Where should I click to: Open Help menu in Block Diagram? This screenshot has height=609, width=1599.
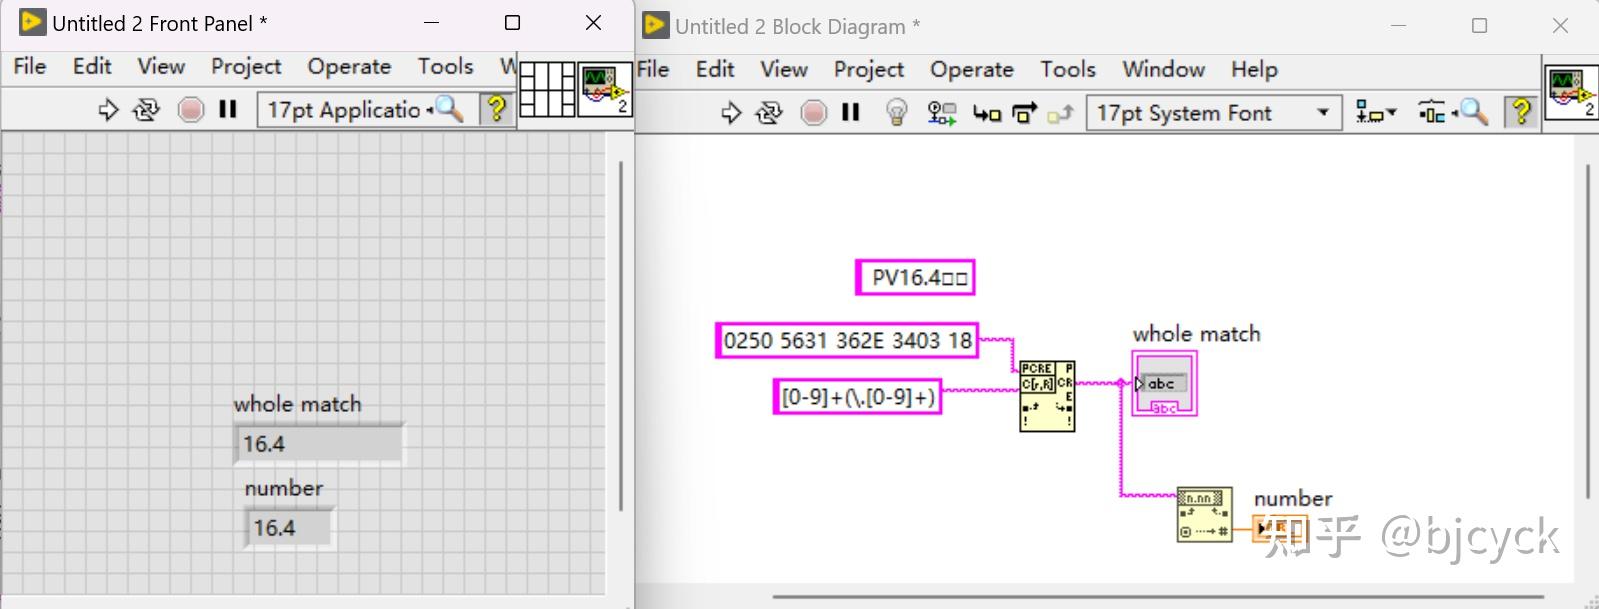point(1254,69)
